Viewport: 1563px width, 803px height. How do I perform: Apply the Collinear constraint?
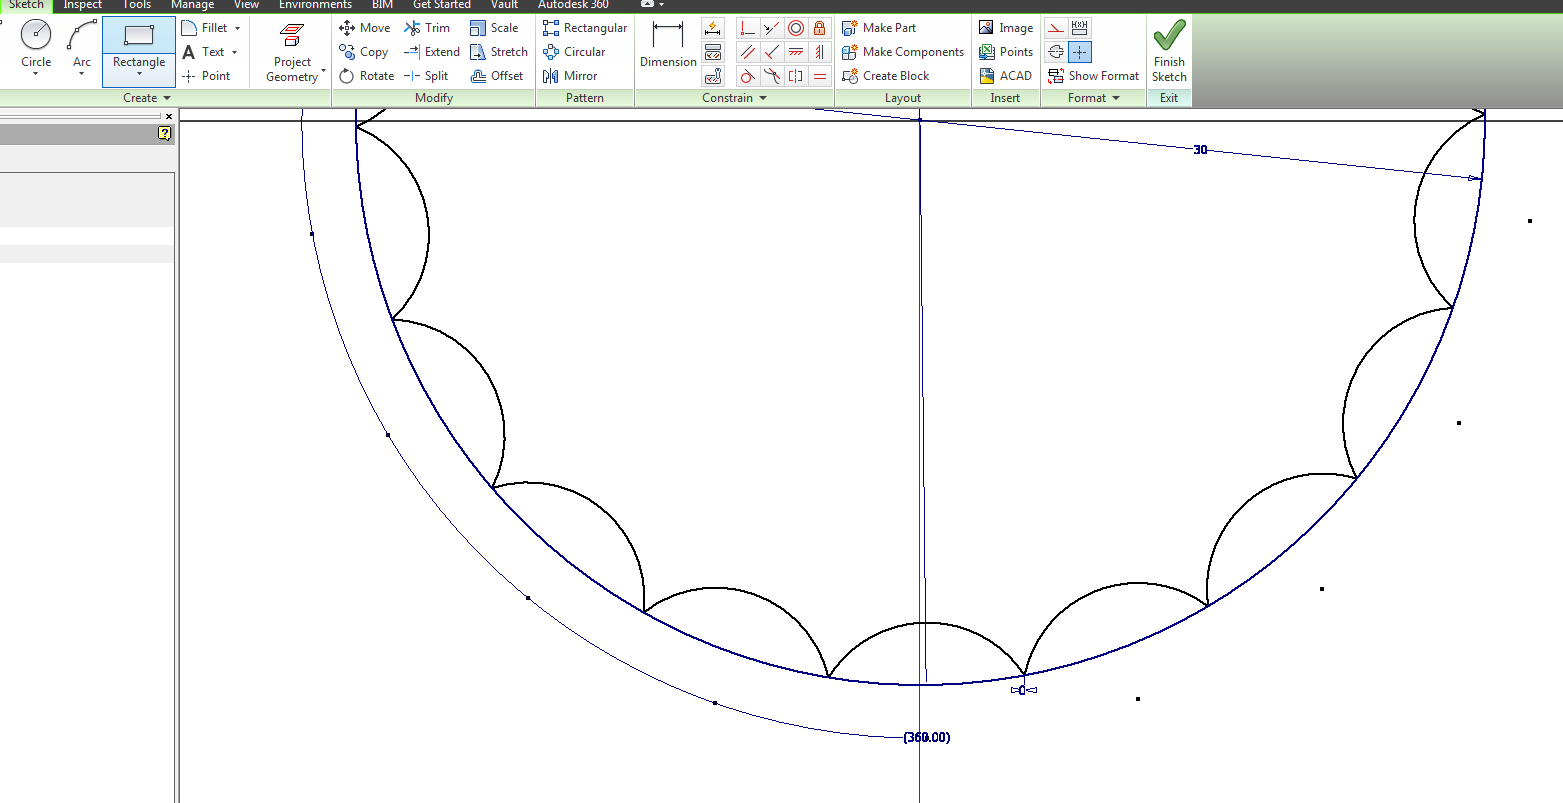[772, 28]
